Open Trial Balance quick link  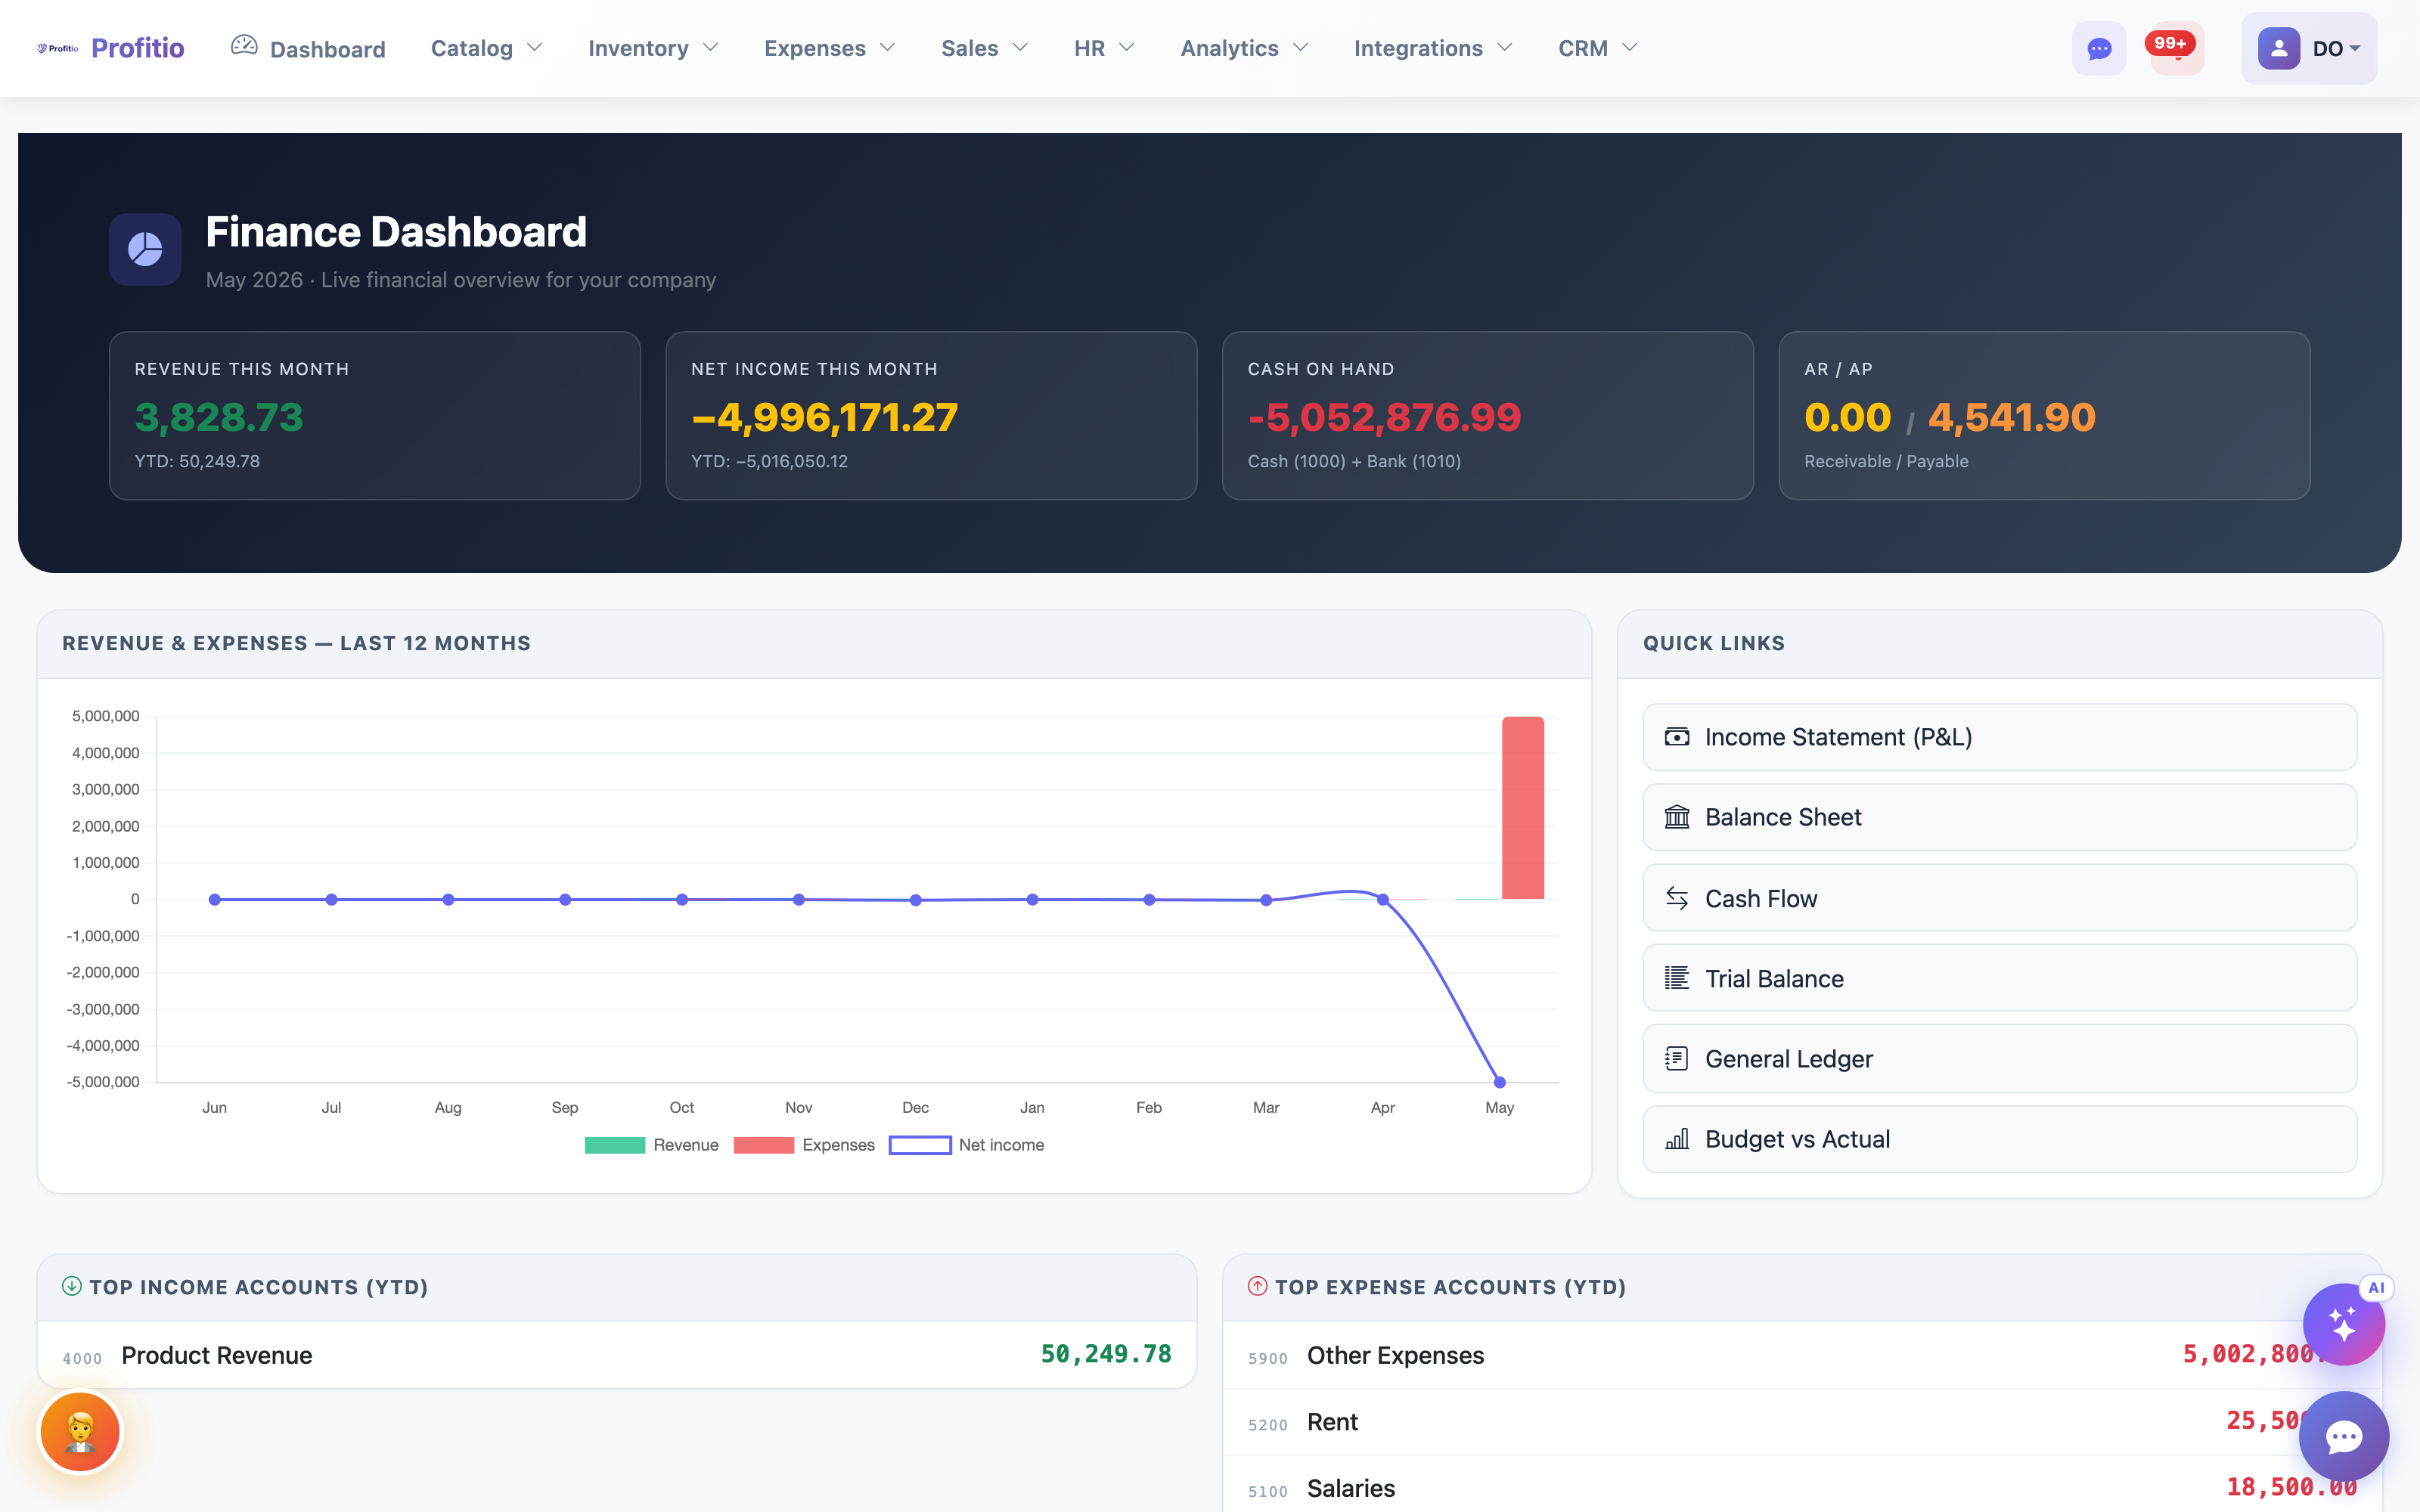[1999, 978]
